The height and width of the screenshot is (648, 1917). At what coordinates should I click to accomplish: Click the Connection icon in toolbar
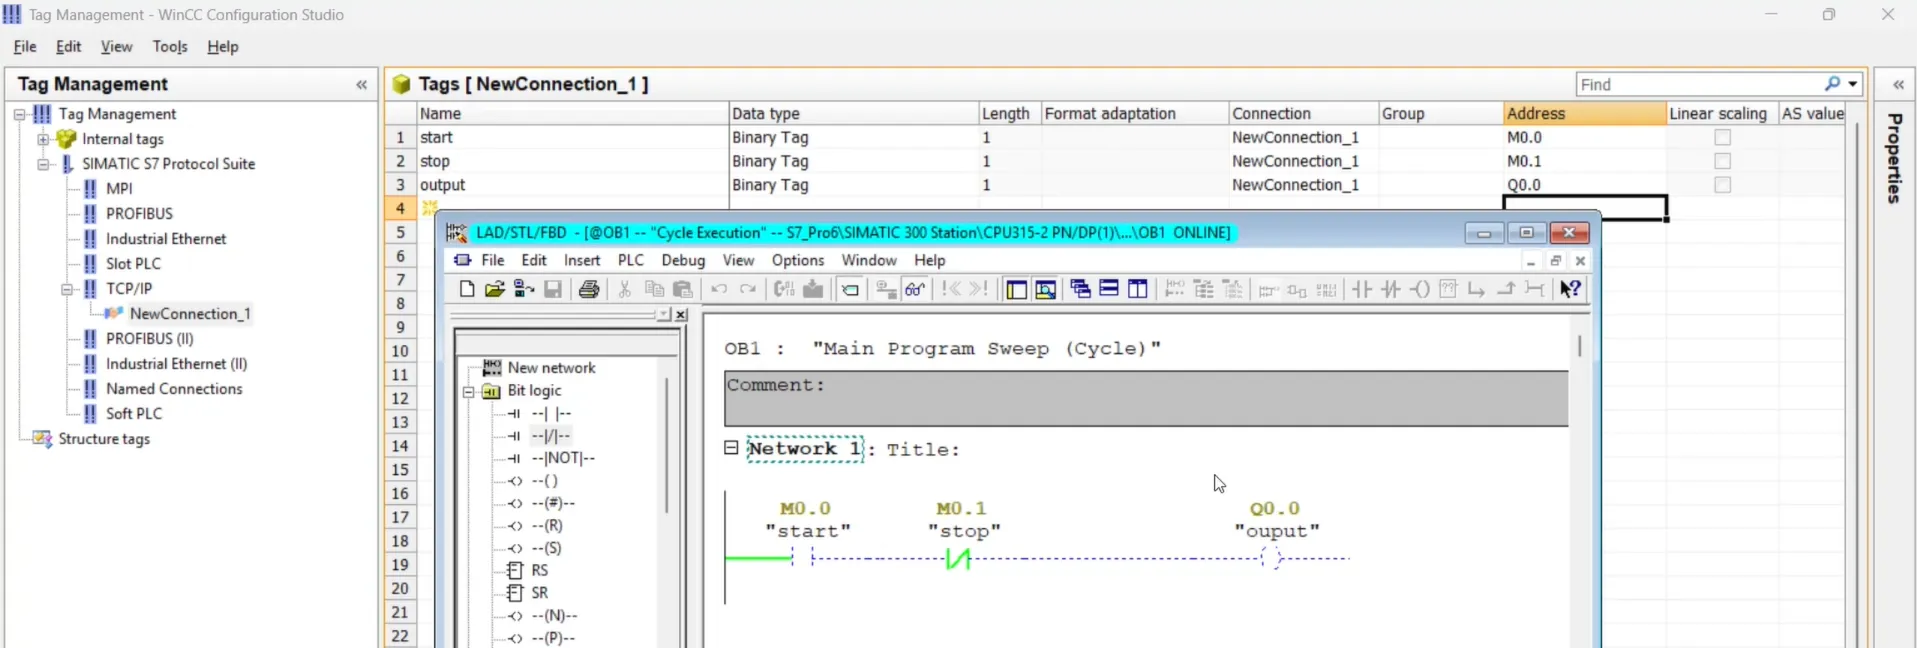click(1535, 289)
